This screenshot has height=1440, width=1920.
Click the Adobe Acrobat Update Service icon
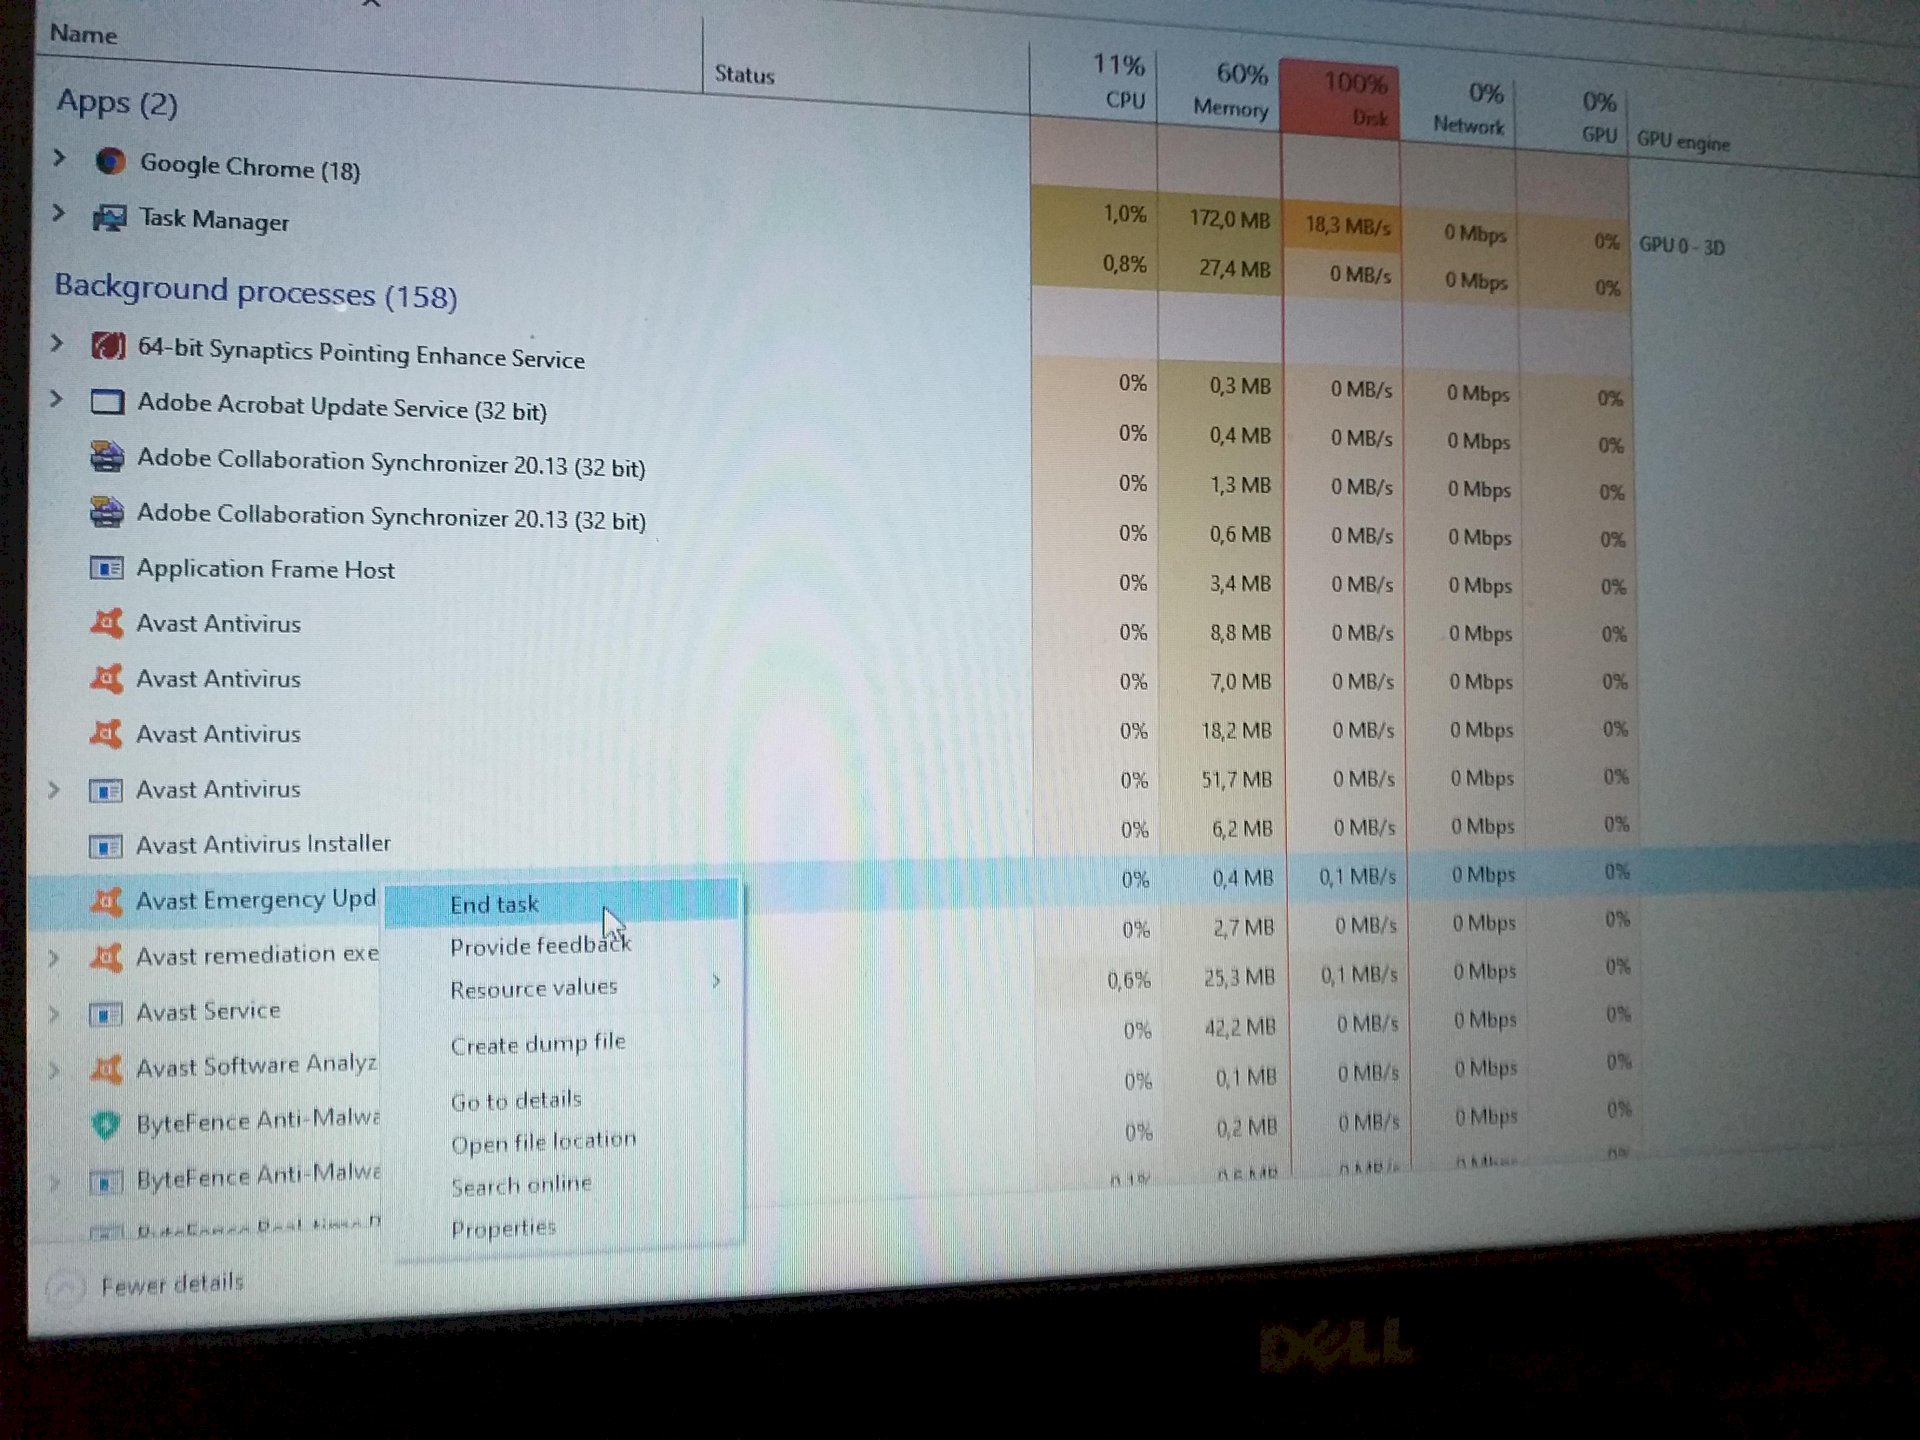click(107, 402)
